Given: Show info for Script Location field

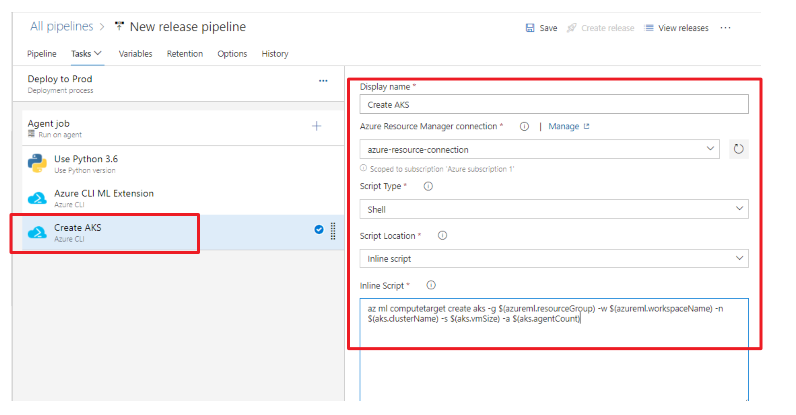Looking at the screenshot, I should point(442,236).
